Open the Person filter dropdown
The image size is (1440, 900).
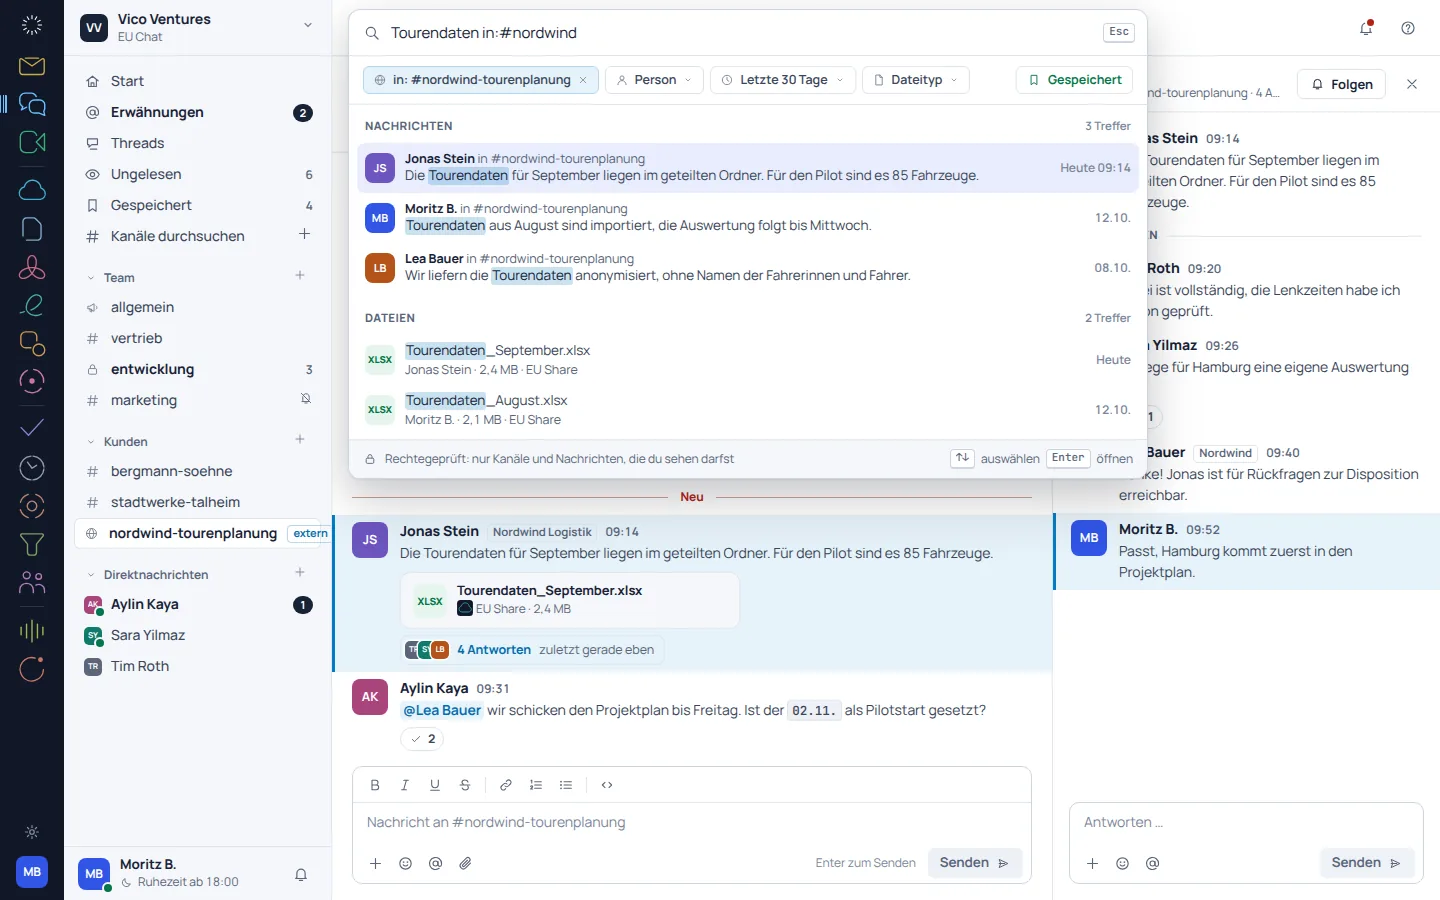(654, 80)
